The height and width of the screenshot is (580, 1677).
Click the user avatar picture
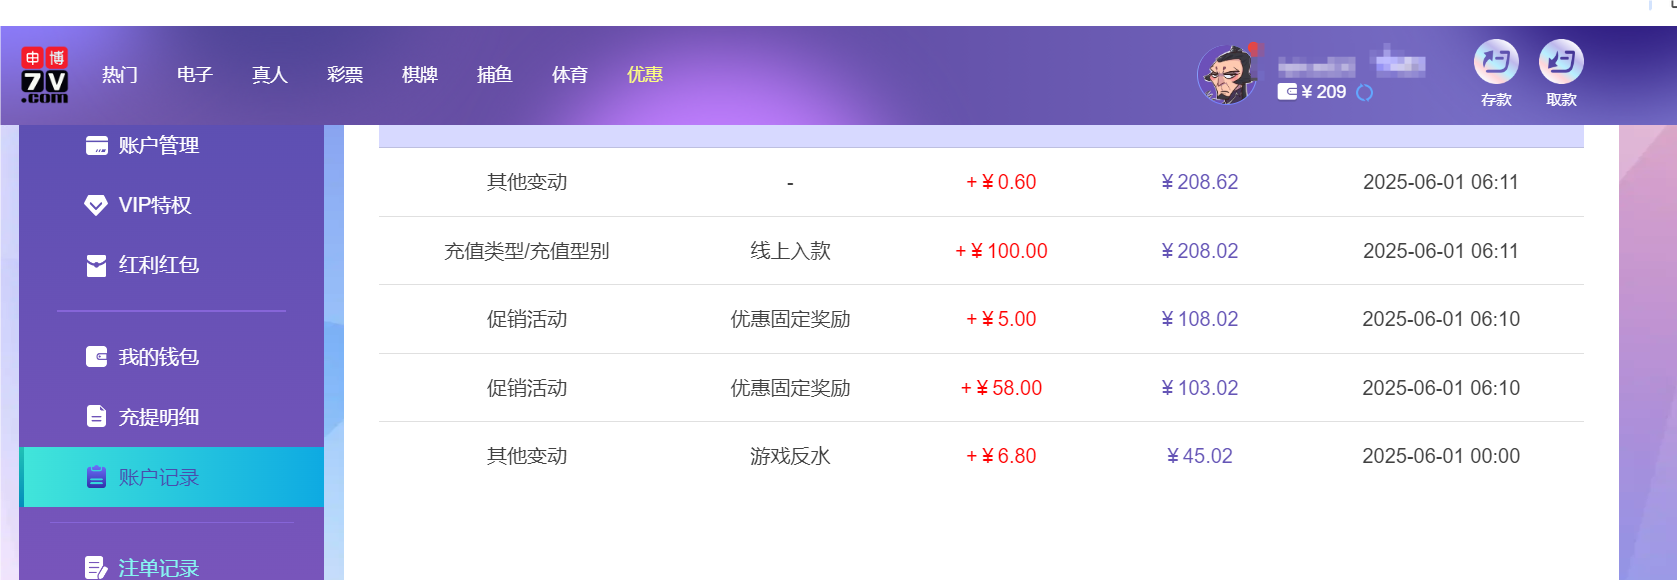[1228, 73]
